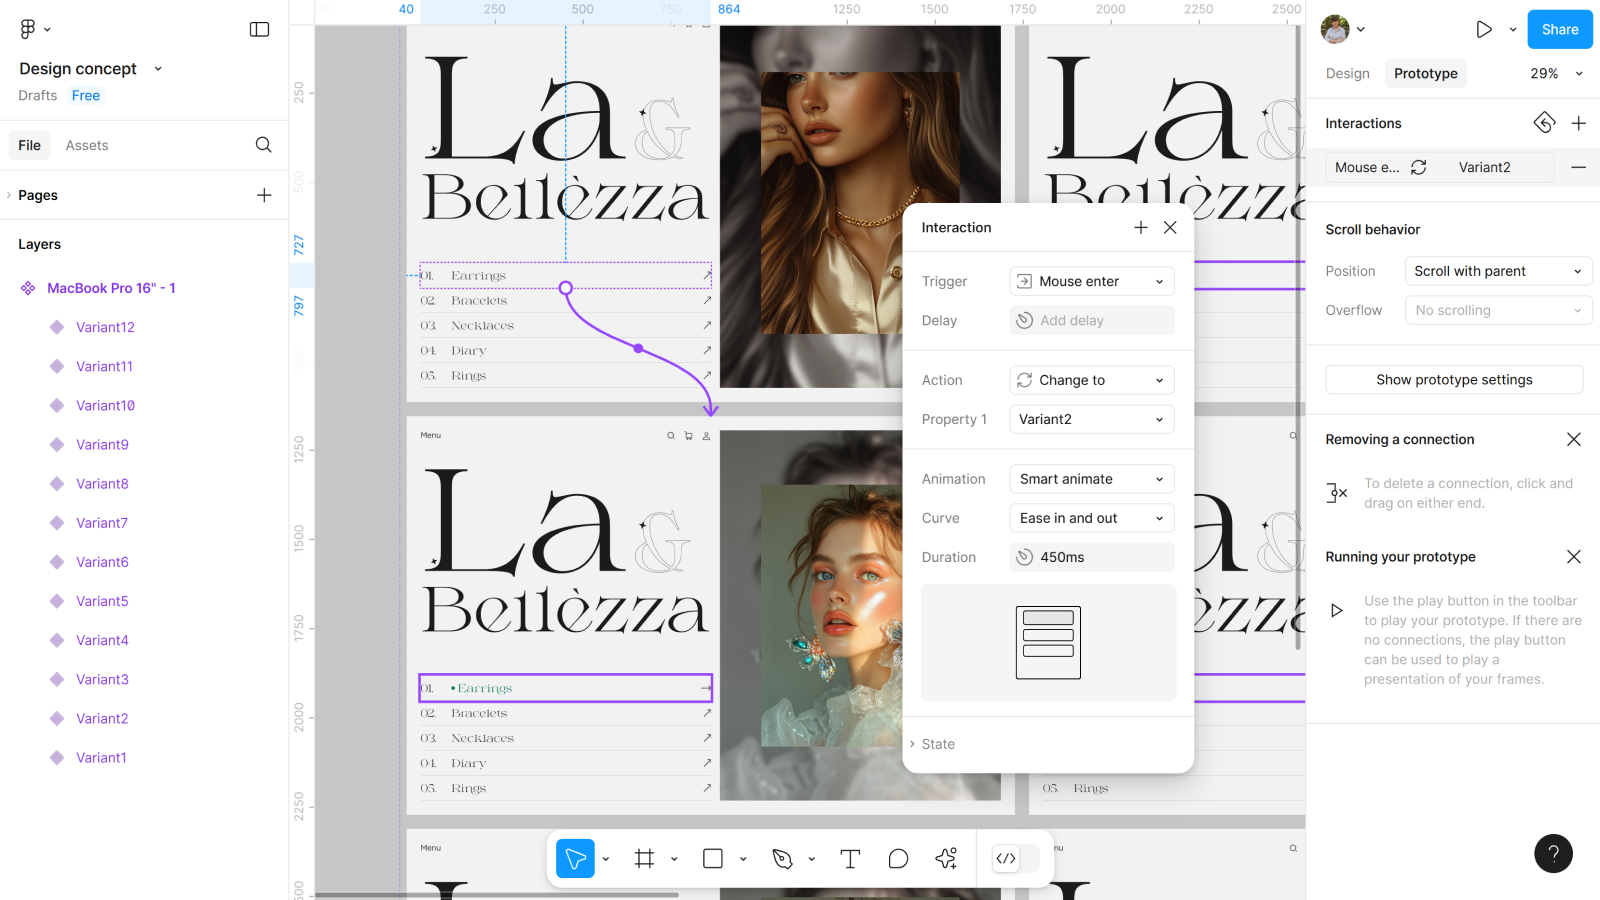
Task: Switch to the Design tab
Action: pyautogui.click(x=1347, y=74)
